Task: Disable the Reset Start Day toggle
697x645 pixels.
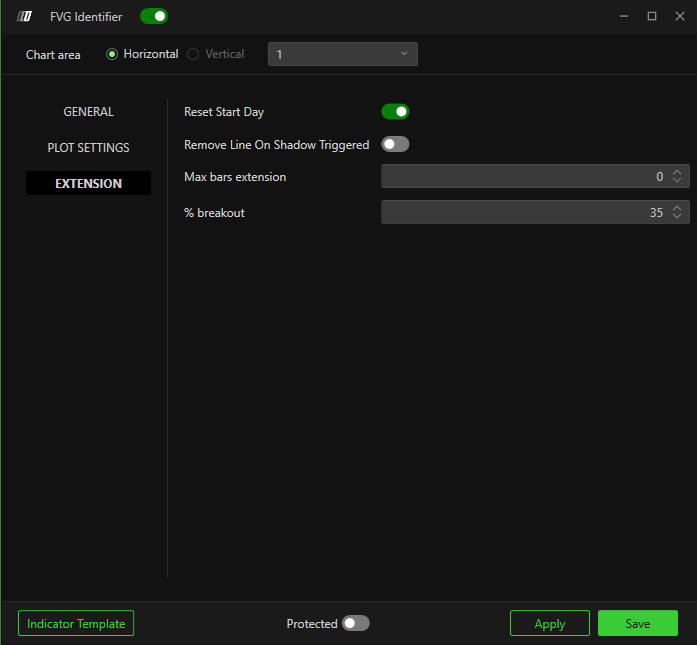Action: 395,112
